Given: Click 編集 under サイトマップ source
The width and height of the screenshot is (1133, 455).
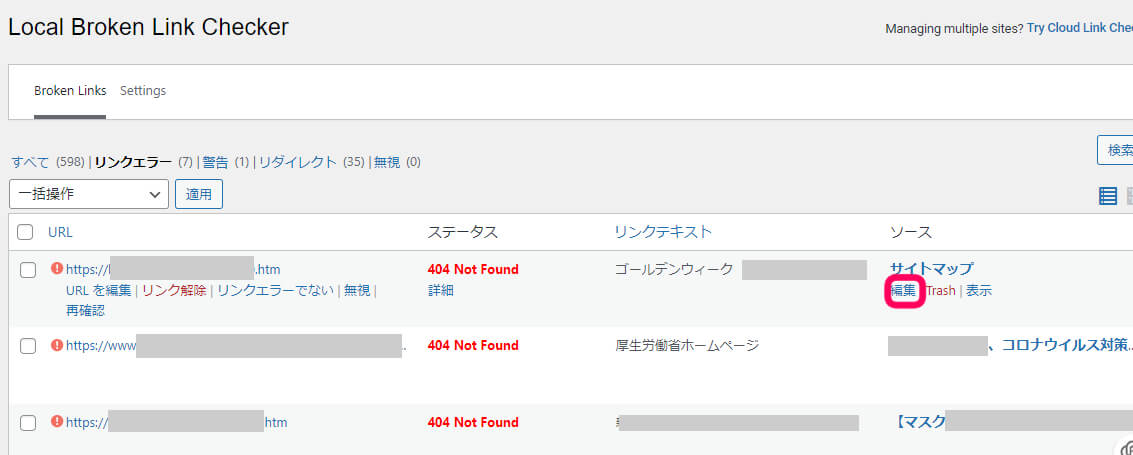Looking at the screenshot, I should pyautogui.click(x=903, y=290).
